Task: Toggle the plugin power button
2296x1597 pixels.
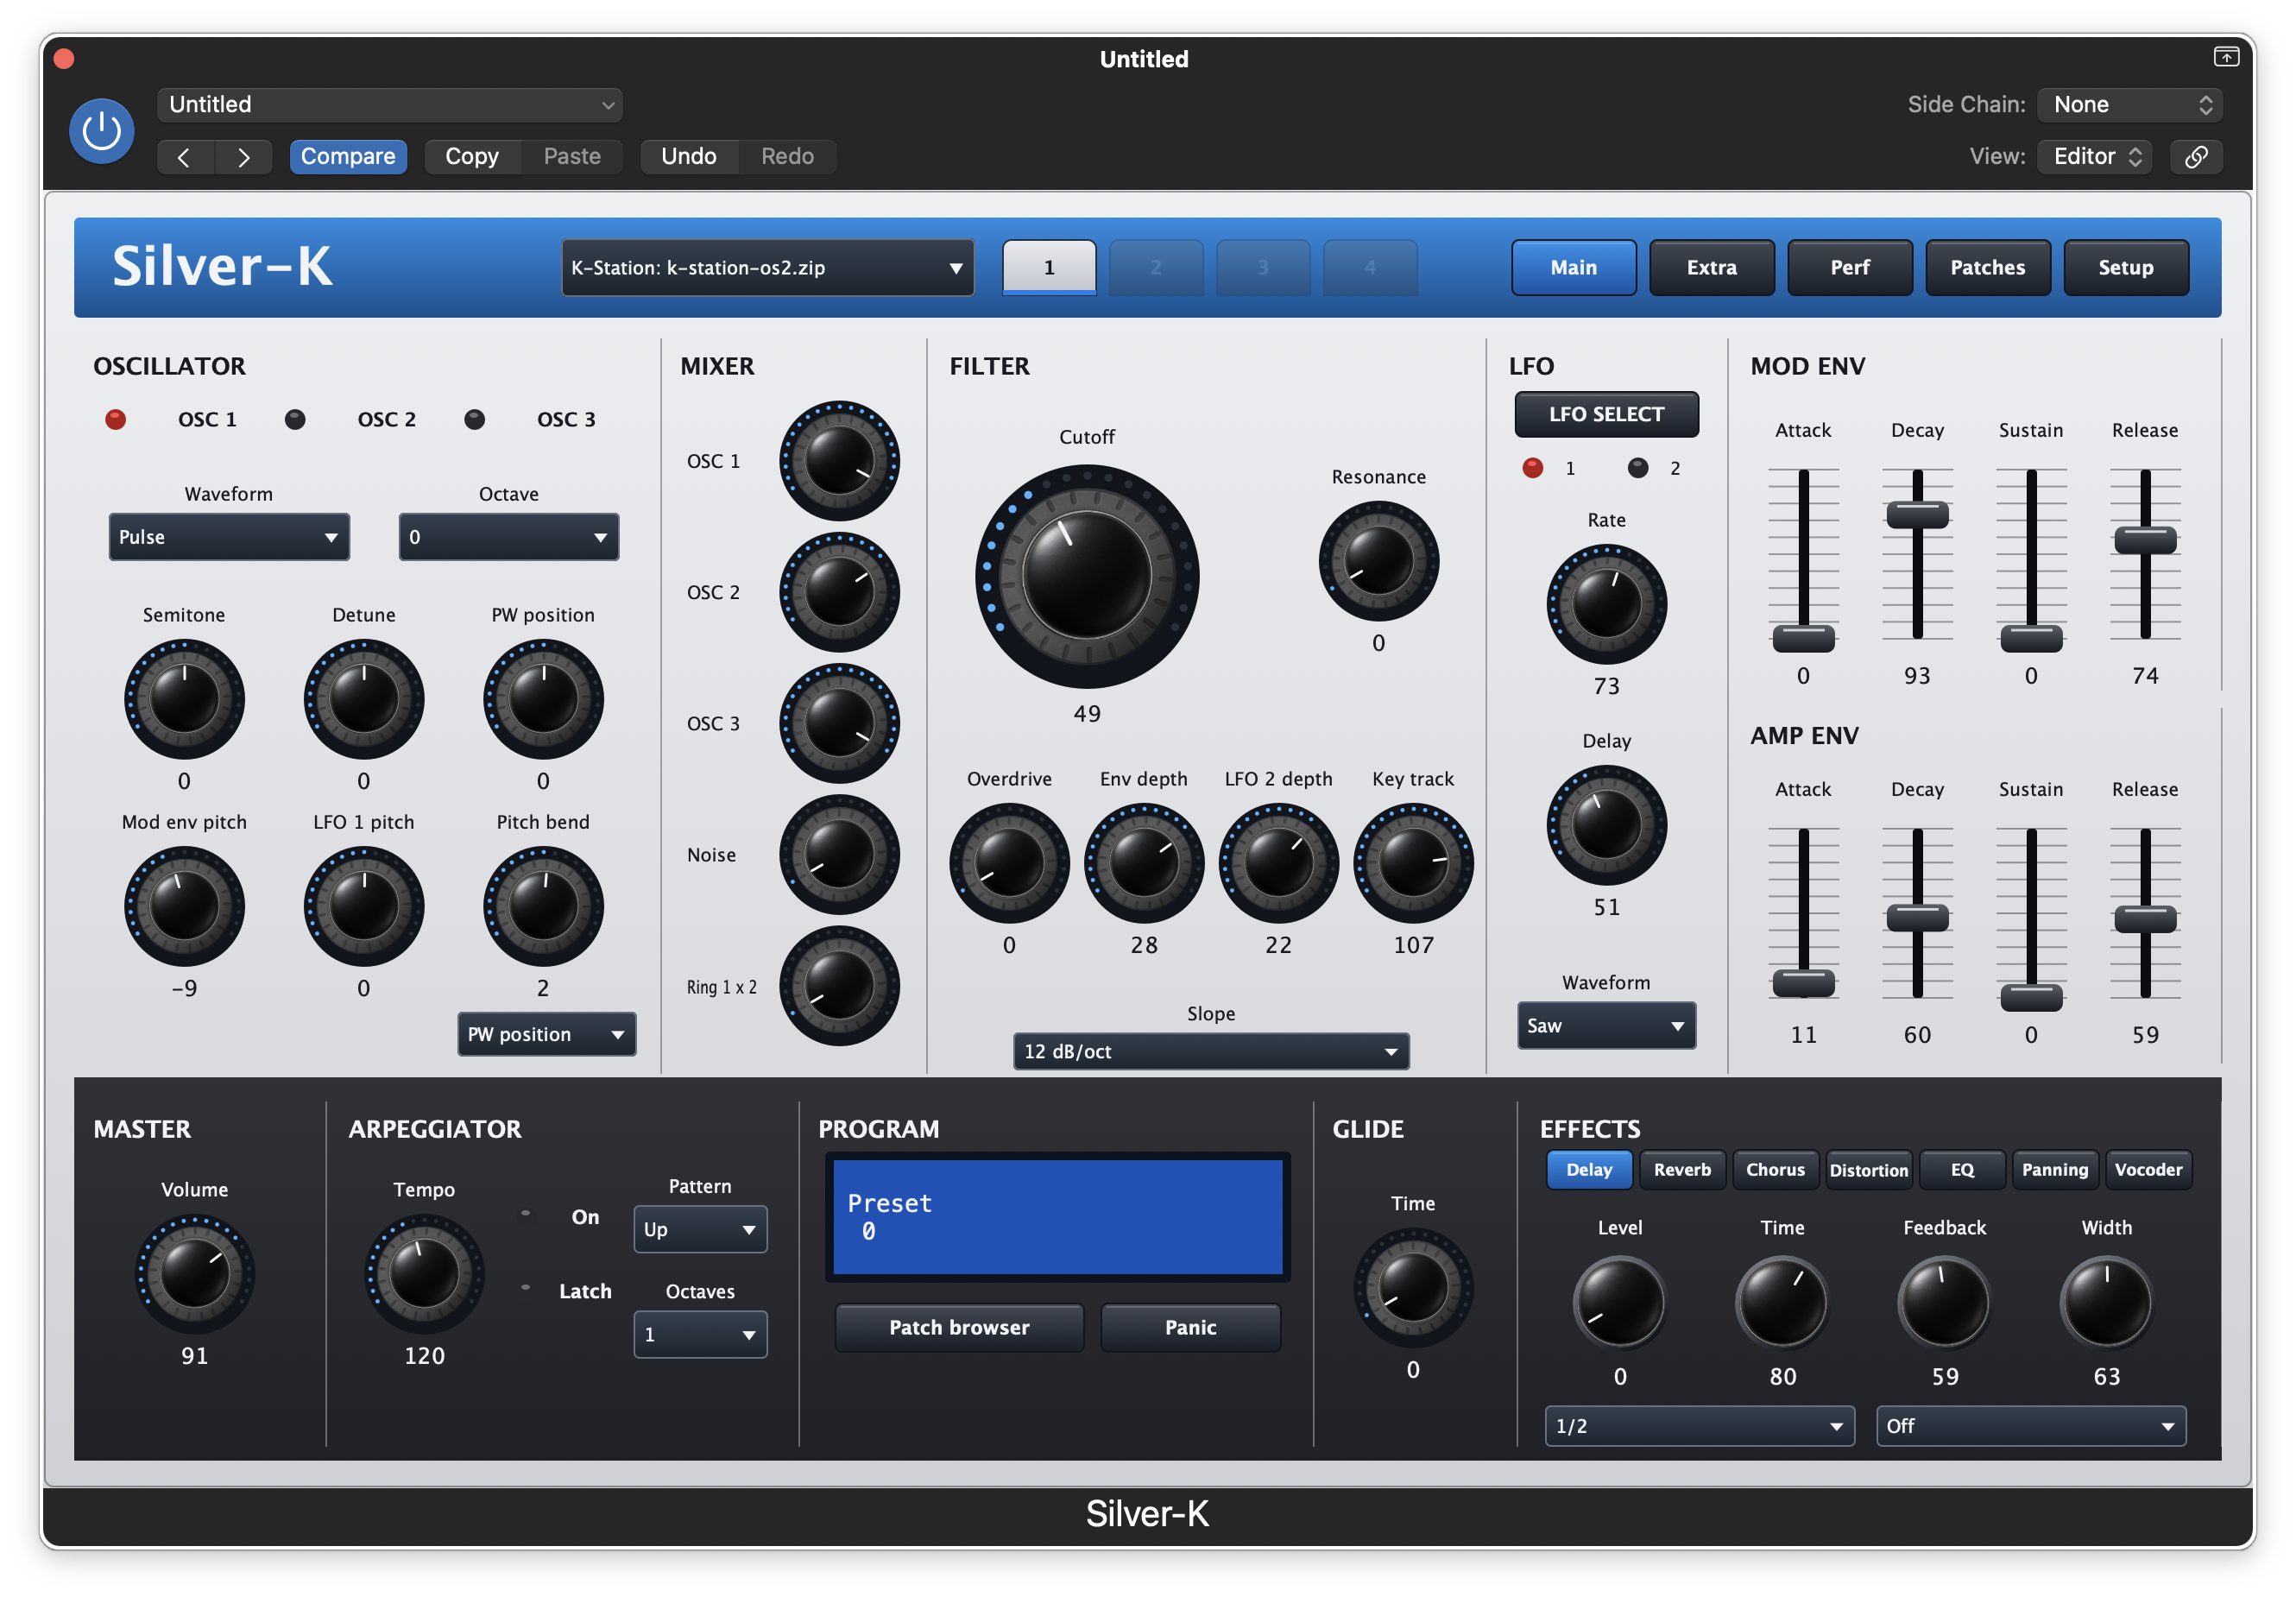Action: tap(102, 131)
